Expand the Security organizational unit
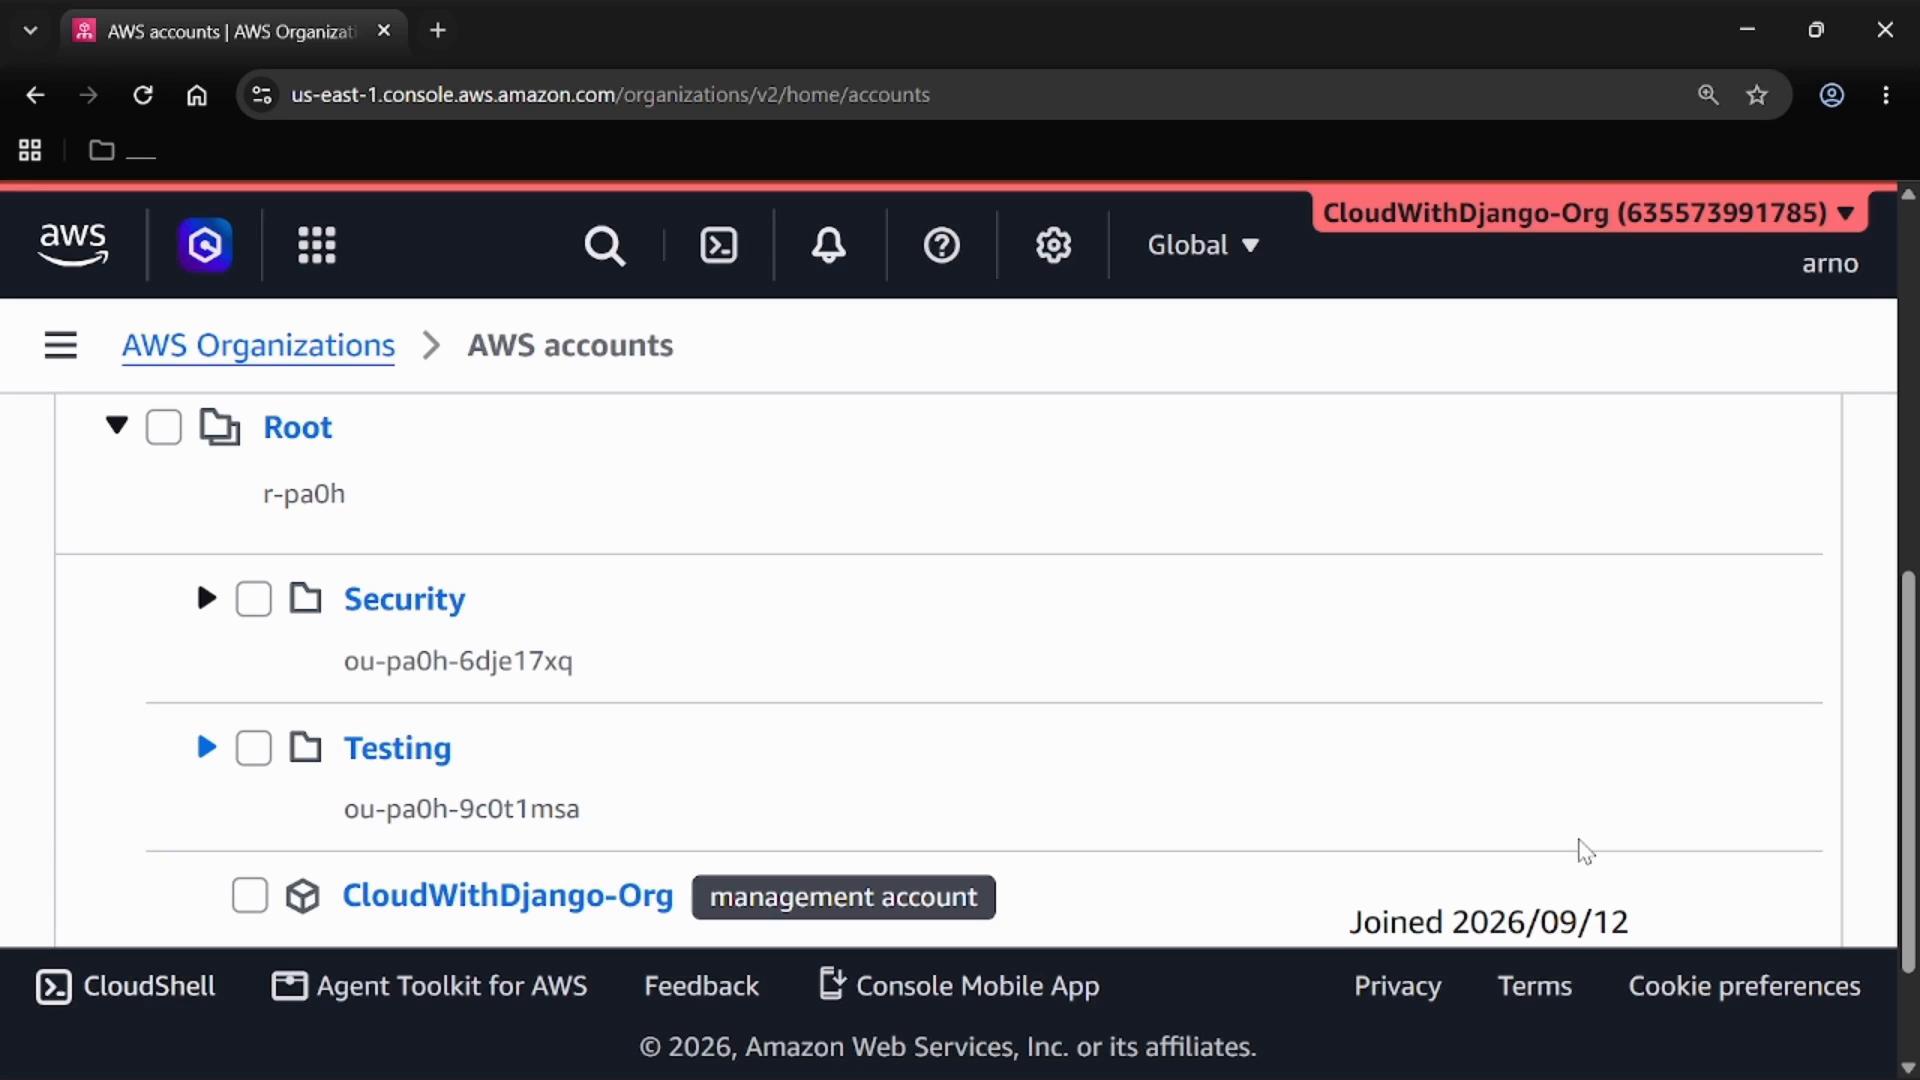 pyautogui.click(x=206, y=598)
